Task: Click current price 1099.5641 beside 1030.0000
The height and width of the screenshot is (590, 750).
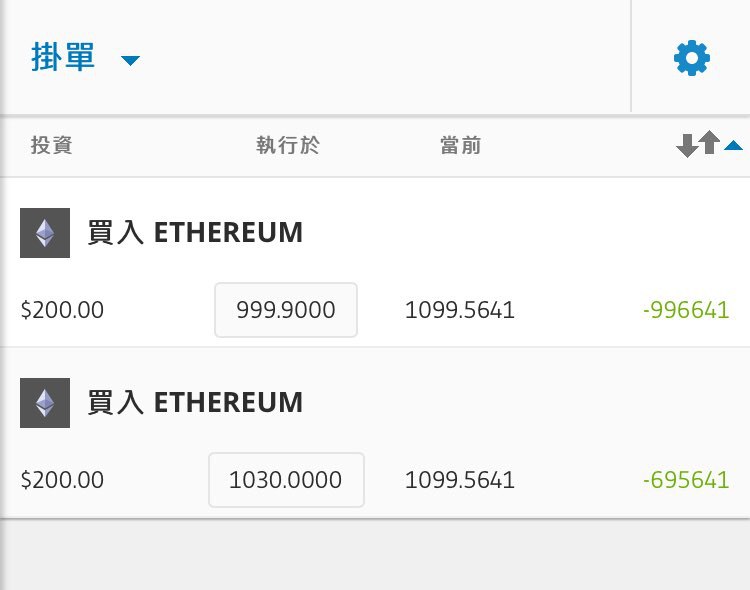Action: pyautogui.click(x=460, y=480)
